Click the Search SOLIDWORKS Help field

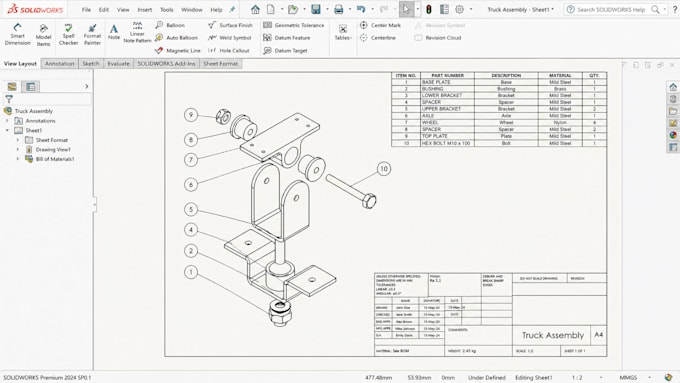[x=615, y=9]
